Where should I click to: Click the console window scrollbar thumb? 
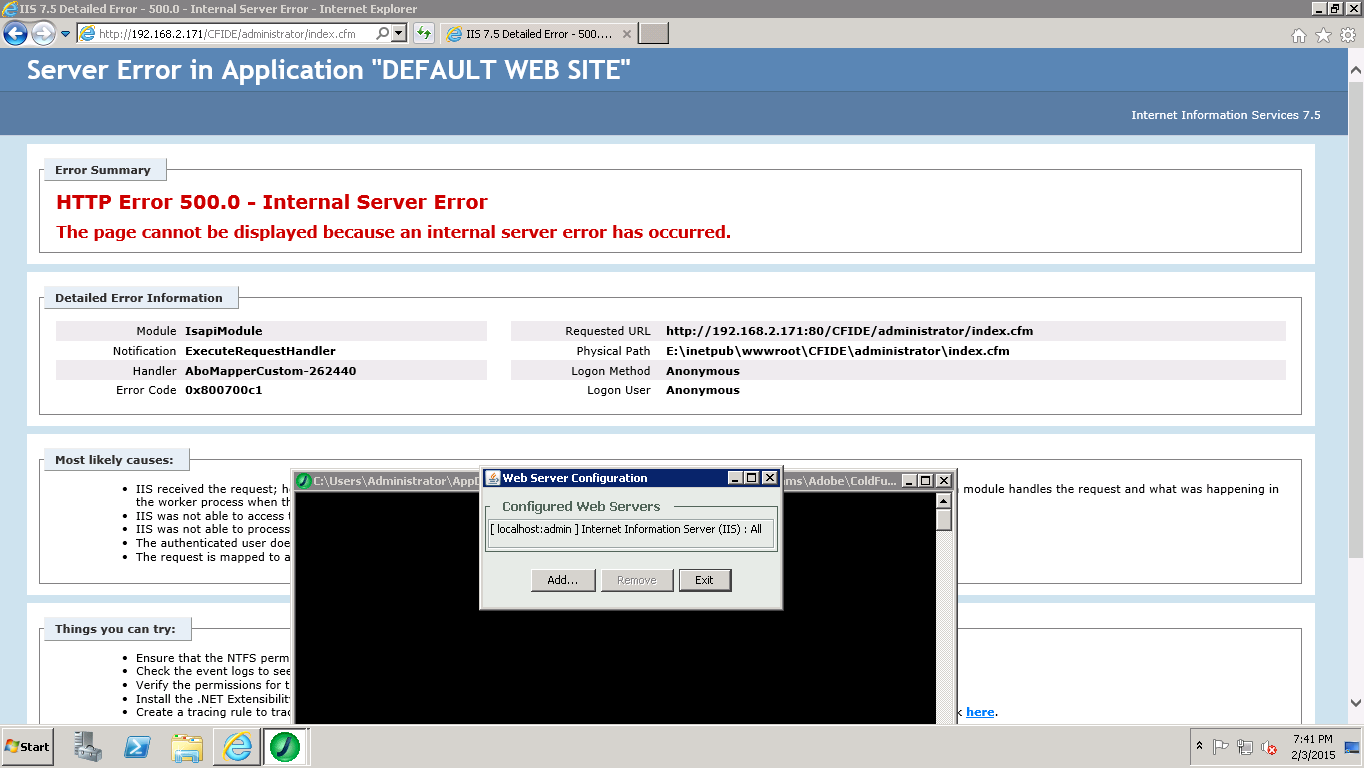pos(944,520)
